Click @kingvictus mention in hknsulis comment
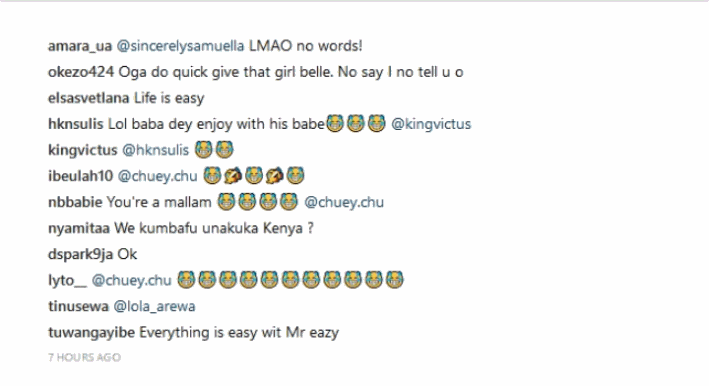 431,124
